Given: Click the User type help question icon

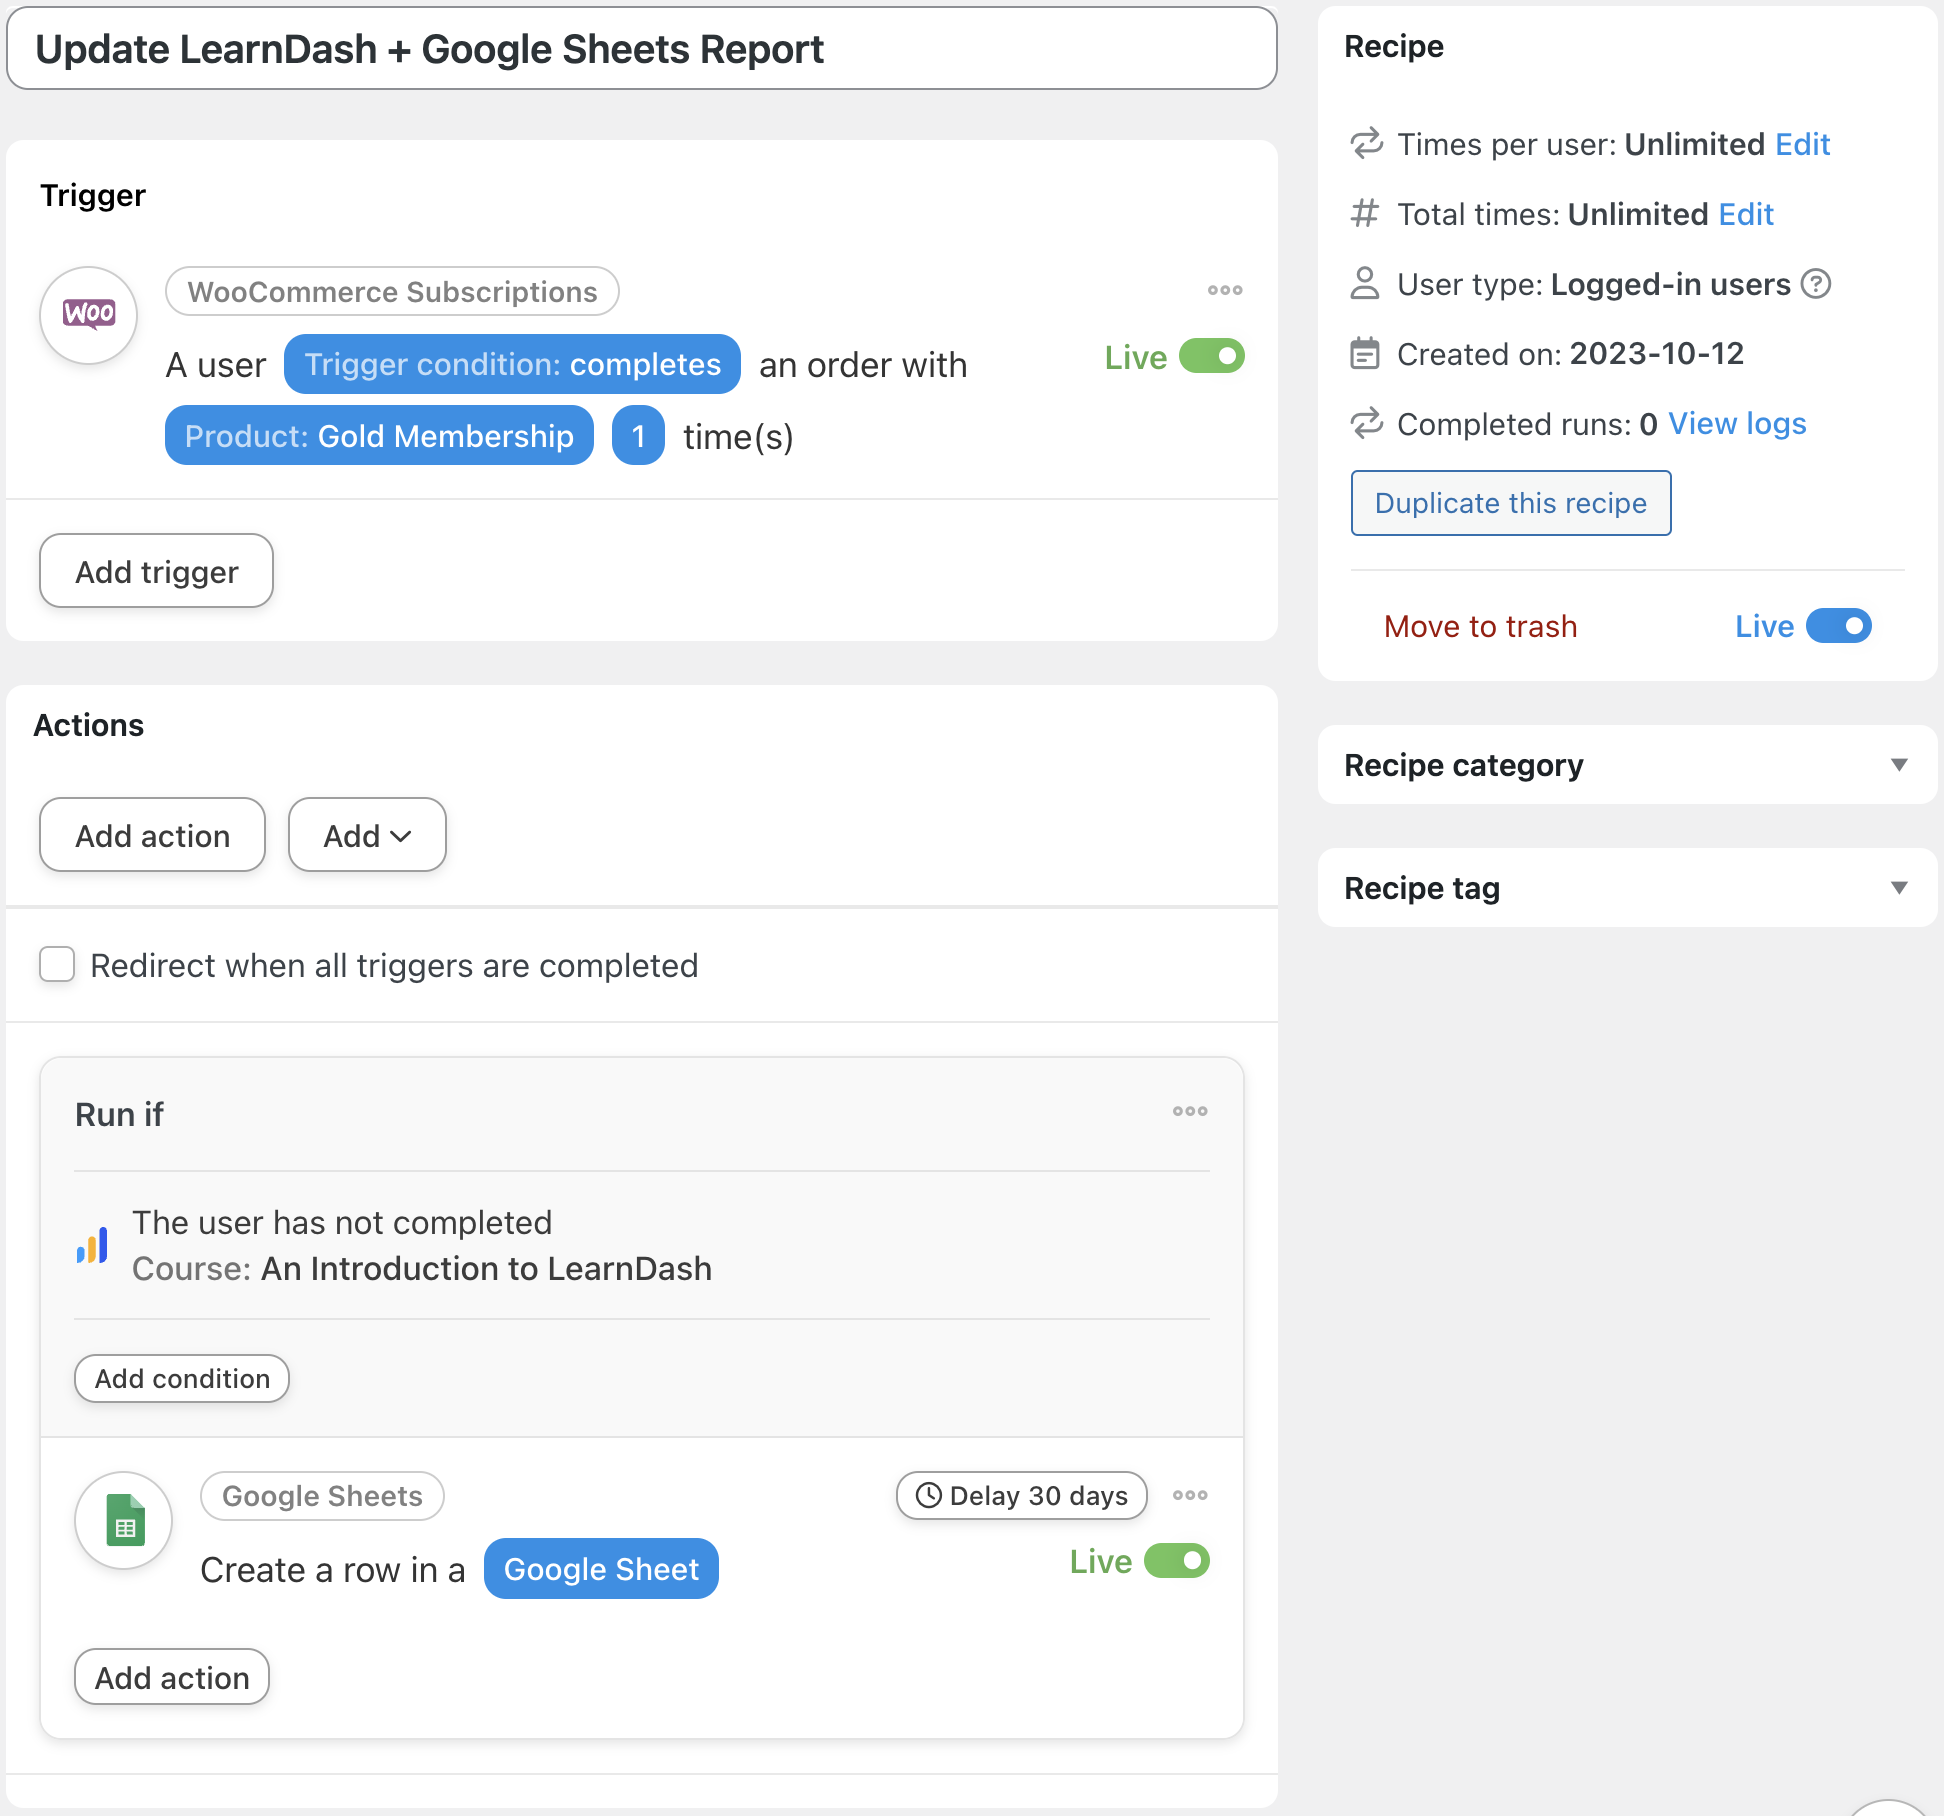Looking at the screenshot, I should [1815, 284].
